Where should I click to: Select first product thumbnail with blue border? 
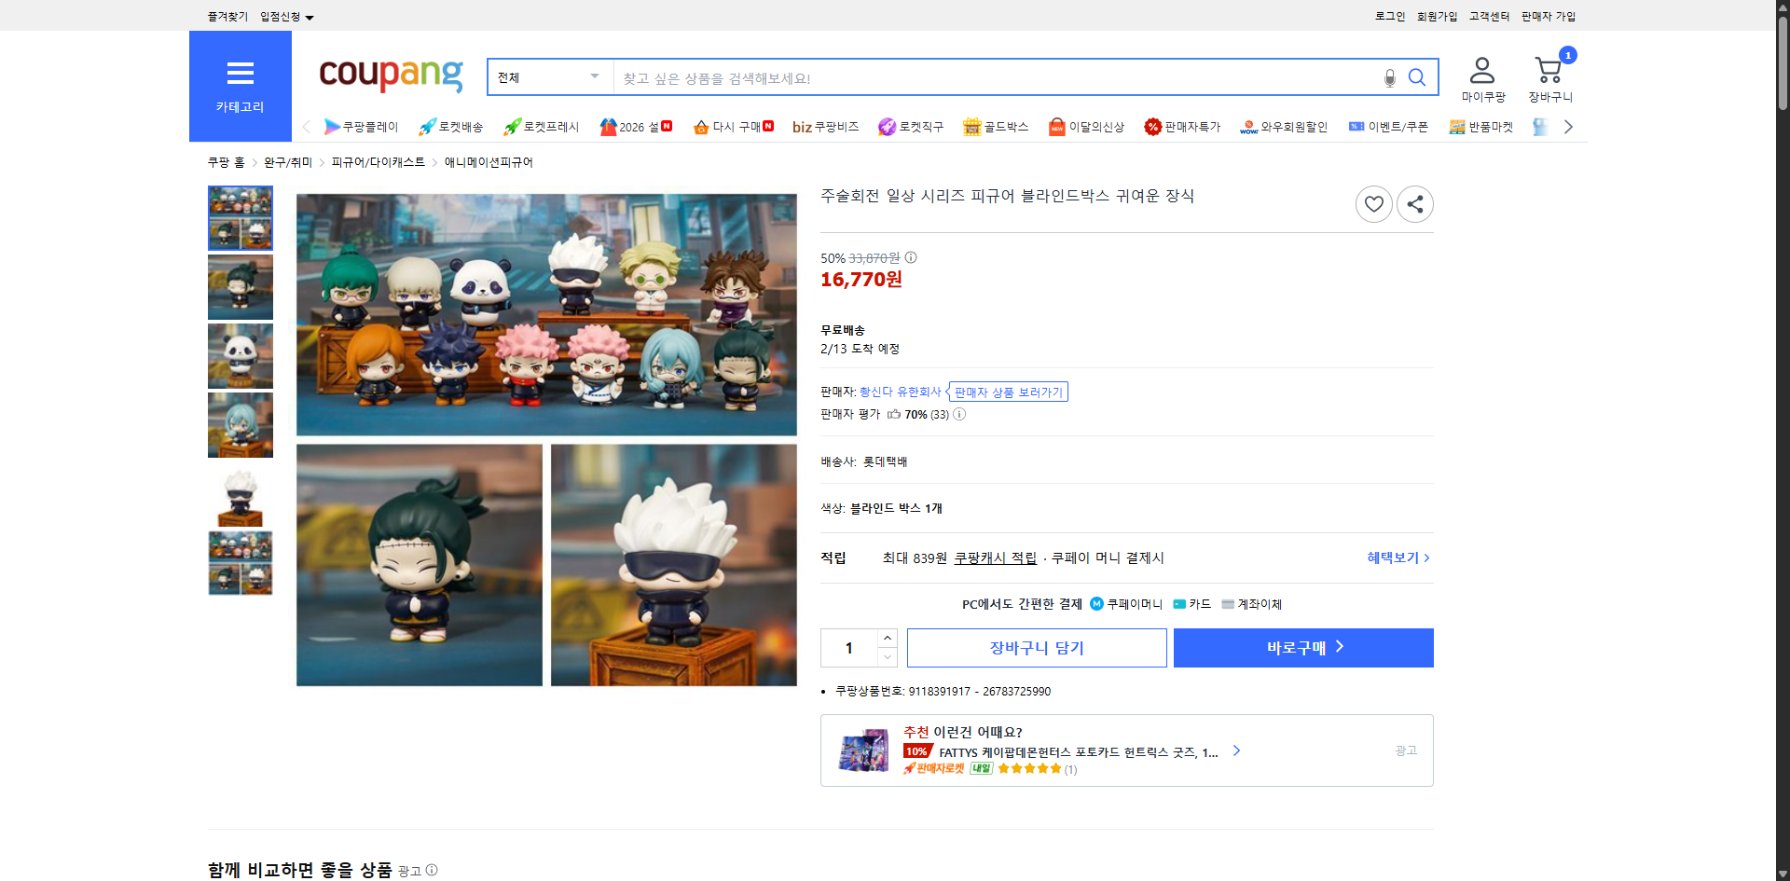[240, 218]
